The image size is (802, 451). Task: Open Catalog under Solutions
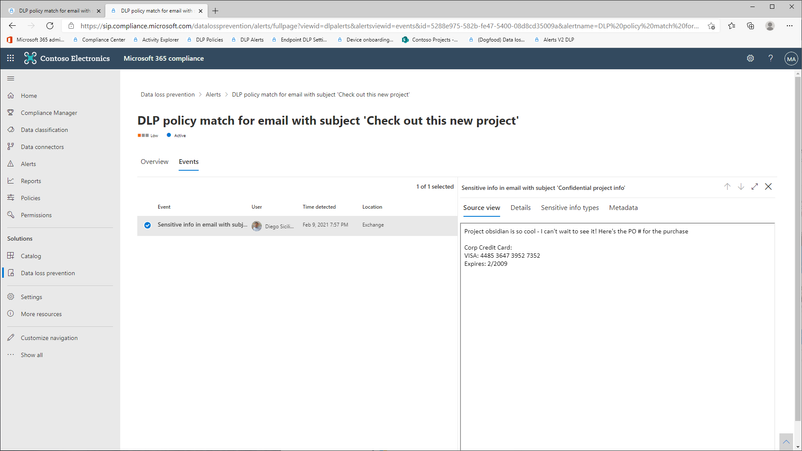point(31,256)
